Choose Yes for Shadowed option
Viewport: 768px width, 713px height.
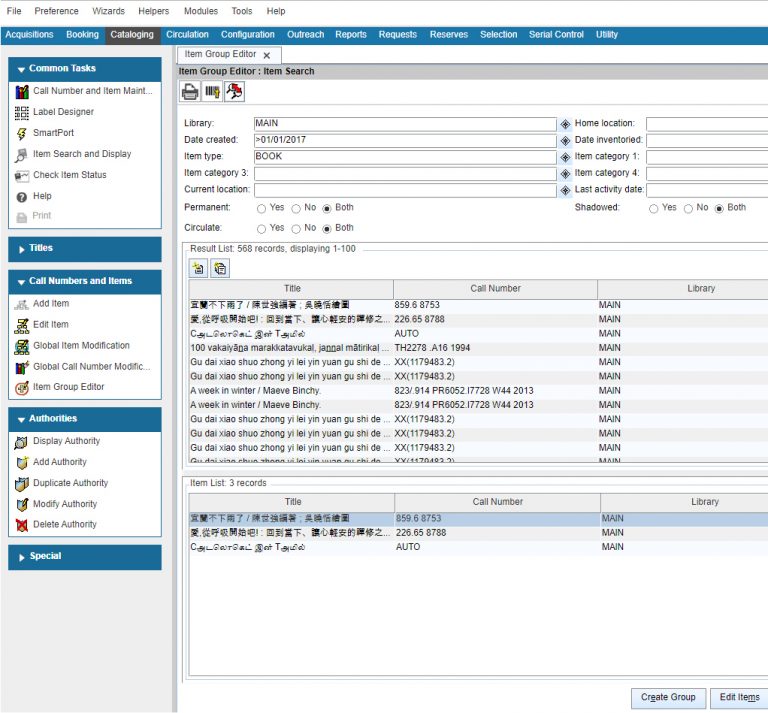coord(654,208)
